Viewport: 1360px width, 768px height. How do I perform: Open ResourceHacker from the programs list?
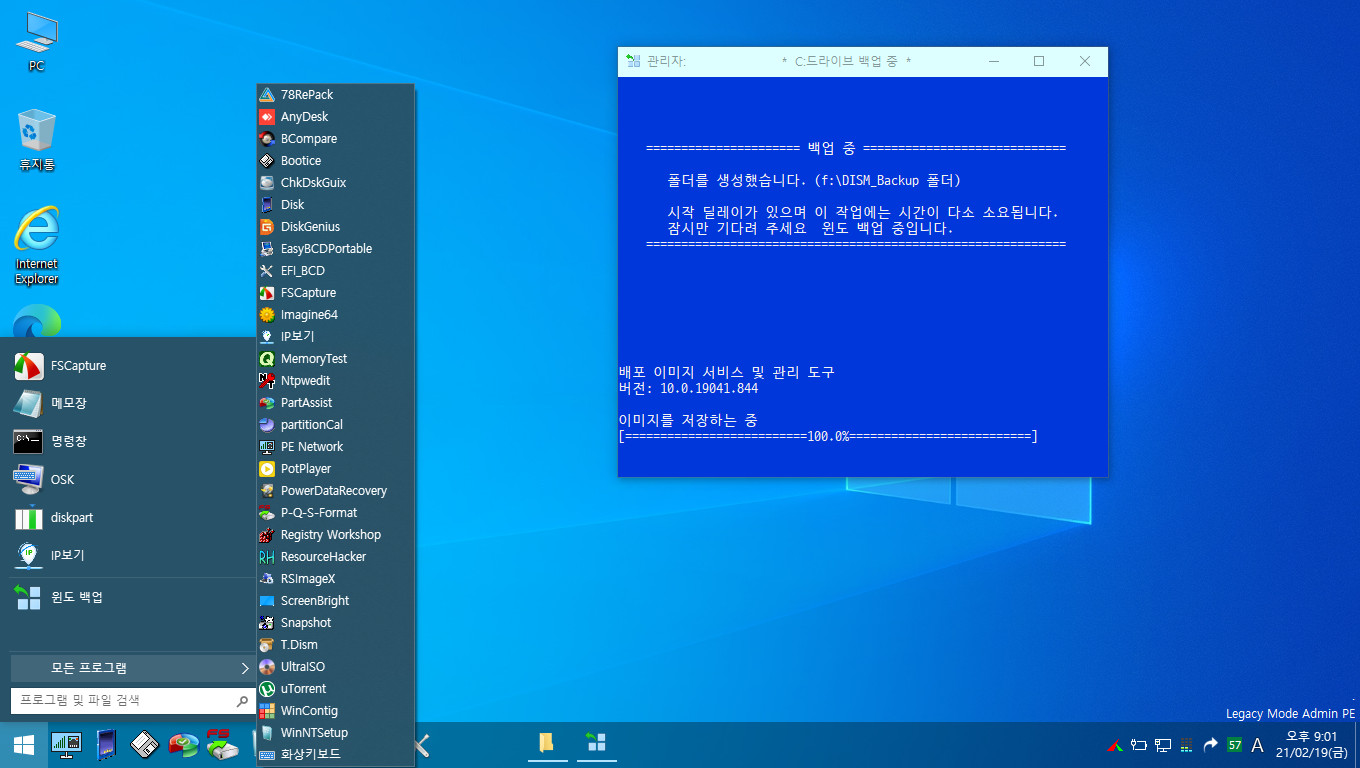click(335, 556)
